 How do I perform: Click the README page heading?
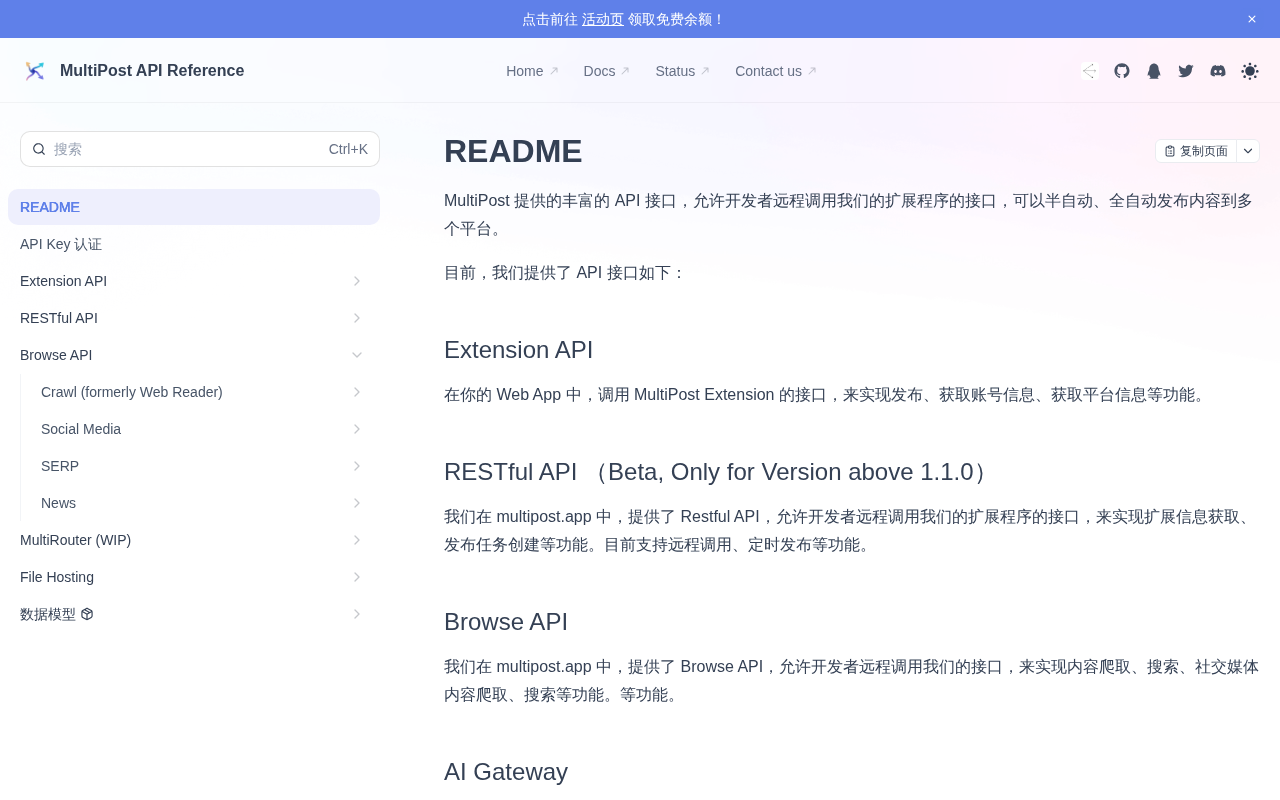pyautogui.click(x=513, y=151)
